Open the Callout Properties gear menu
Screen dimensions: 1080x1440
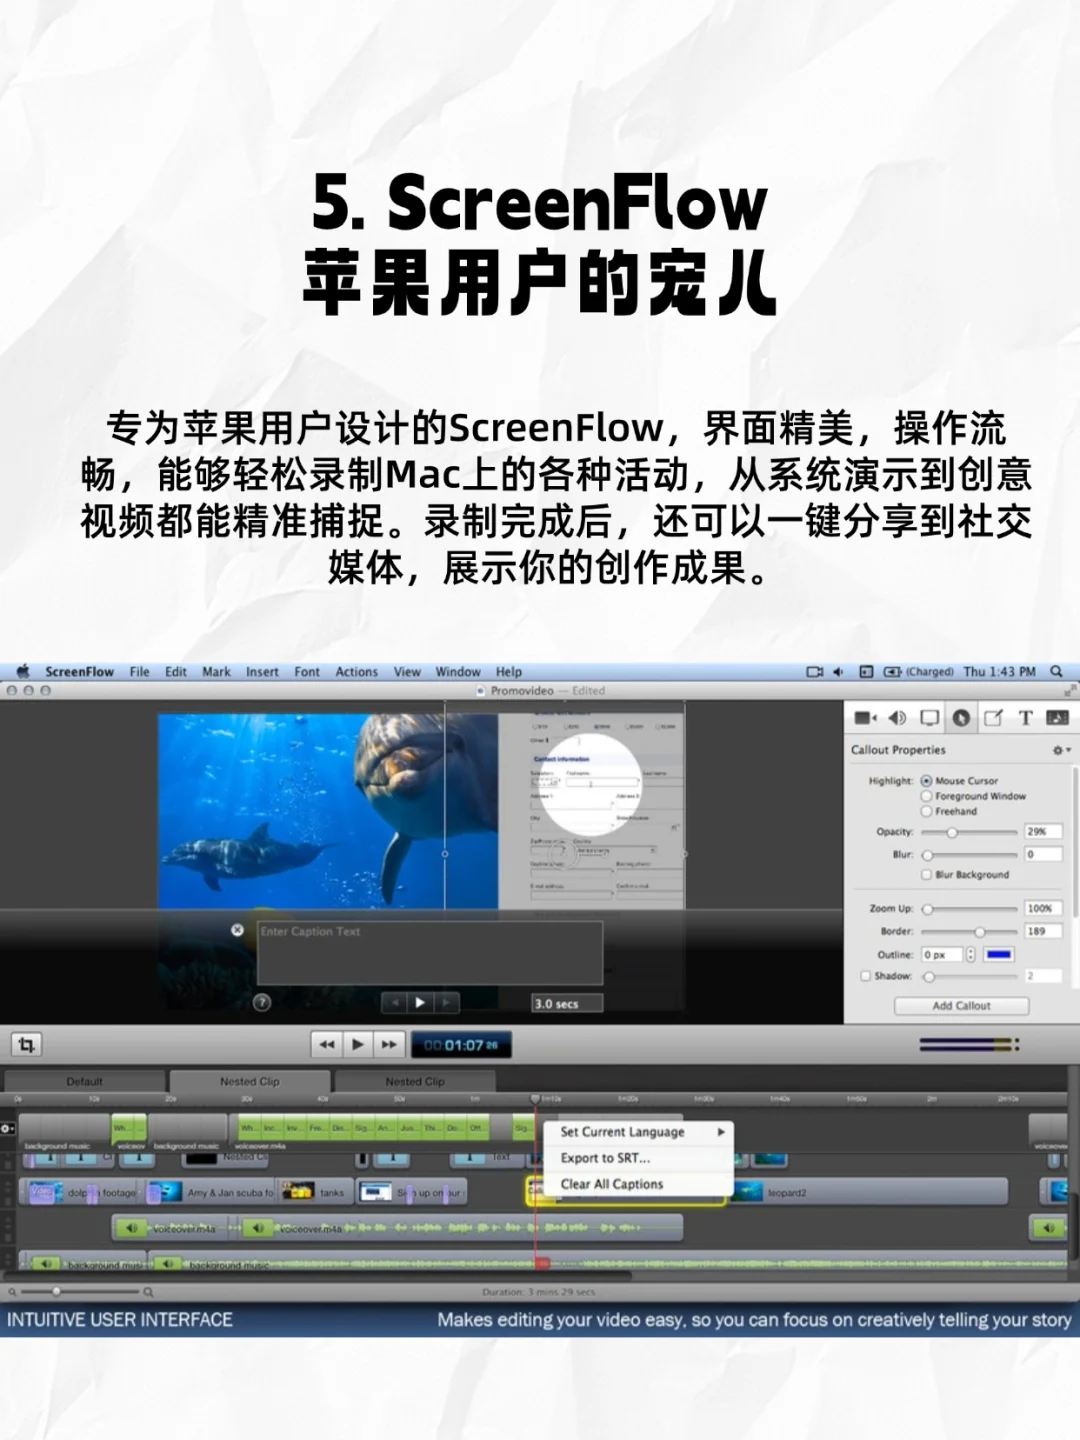pyautogui.click(x=1058, y=750)
